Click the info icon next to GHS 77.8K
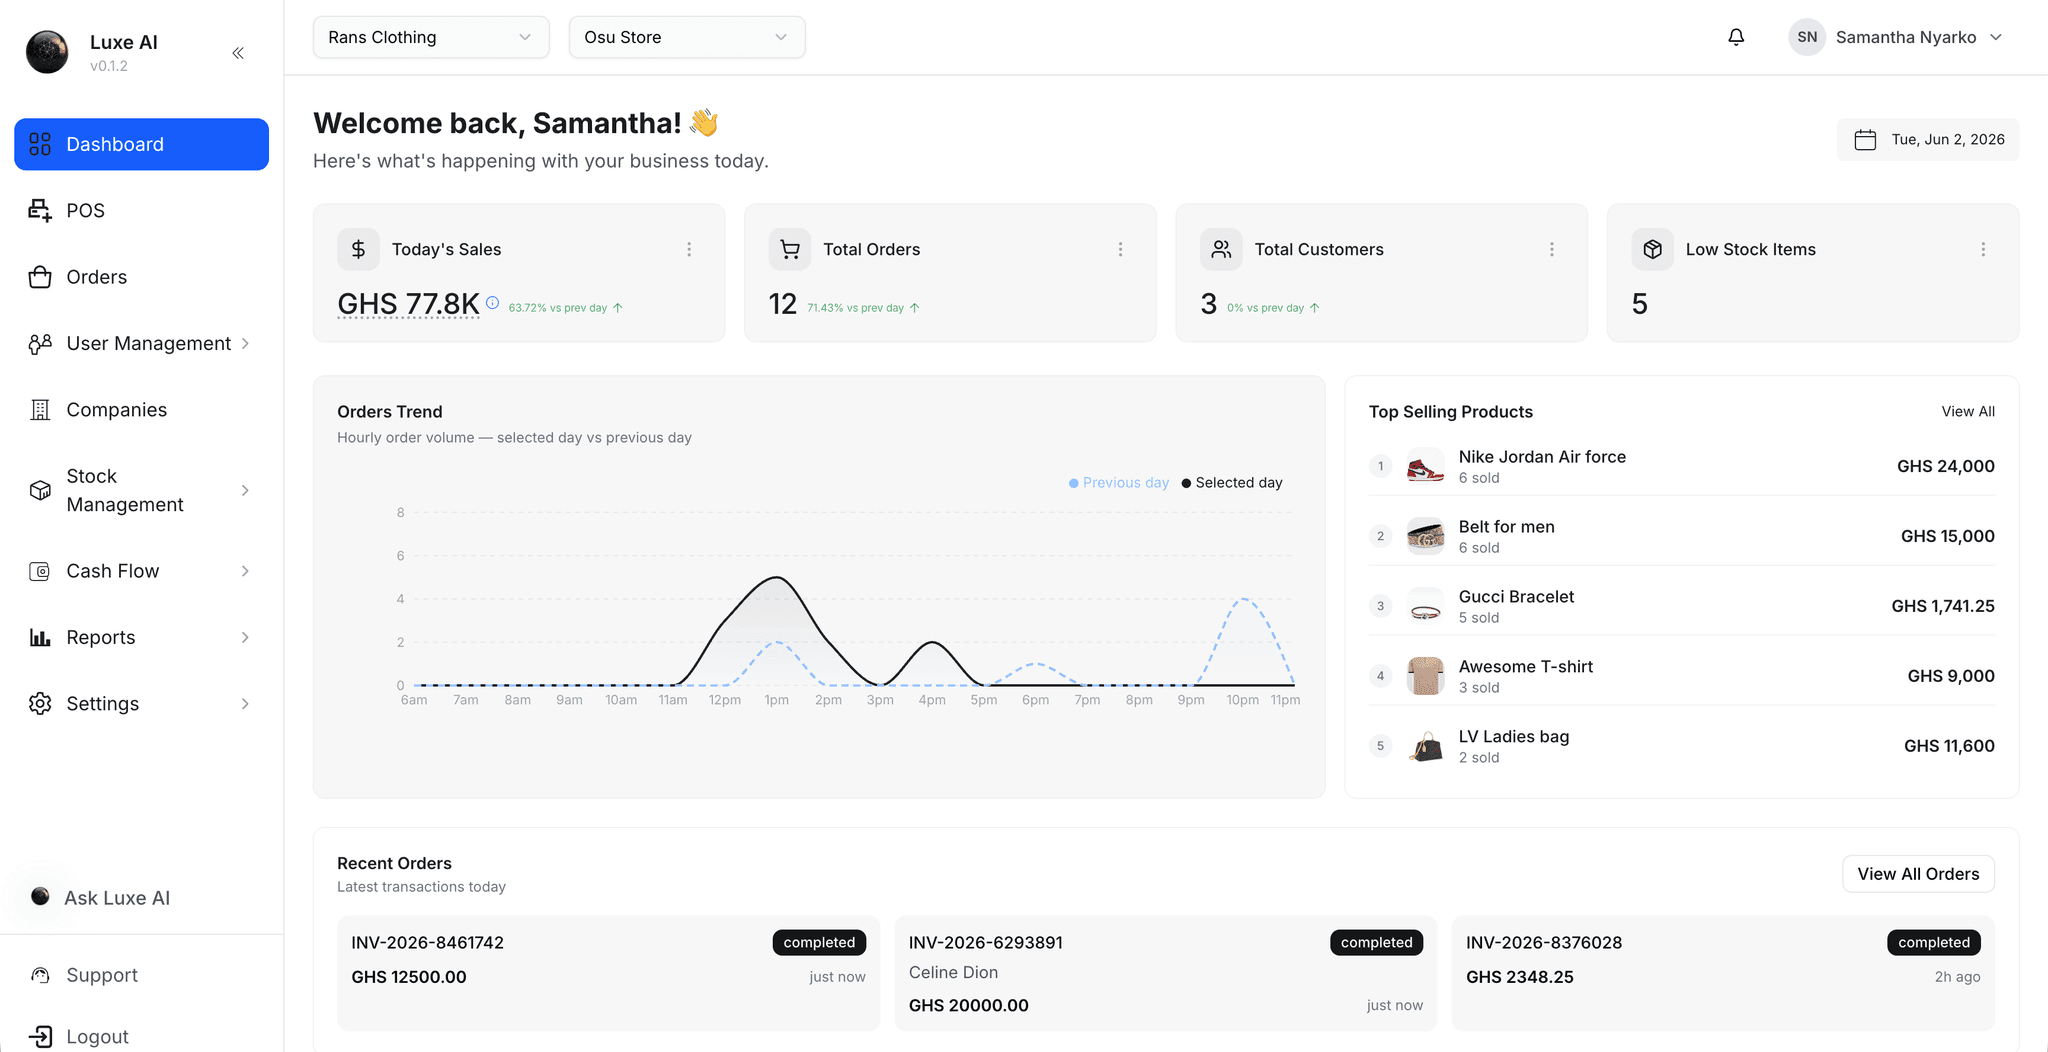The width and height of the screenshot is (2048, 1052). pyautogui.click(x=493, y=302)
